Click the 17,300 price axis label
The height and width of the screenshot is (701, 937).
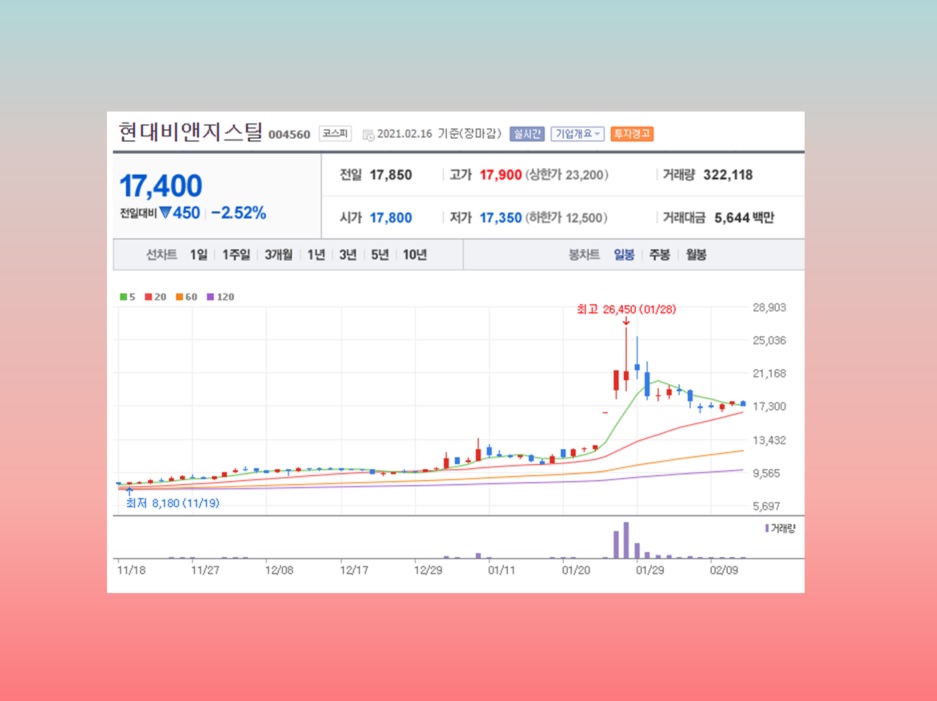pyautogui.click(x=769, y=406)
